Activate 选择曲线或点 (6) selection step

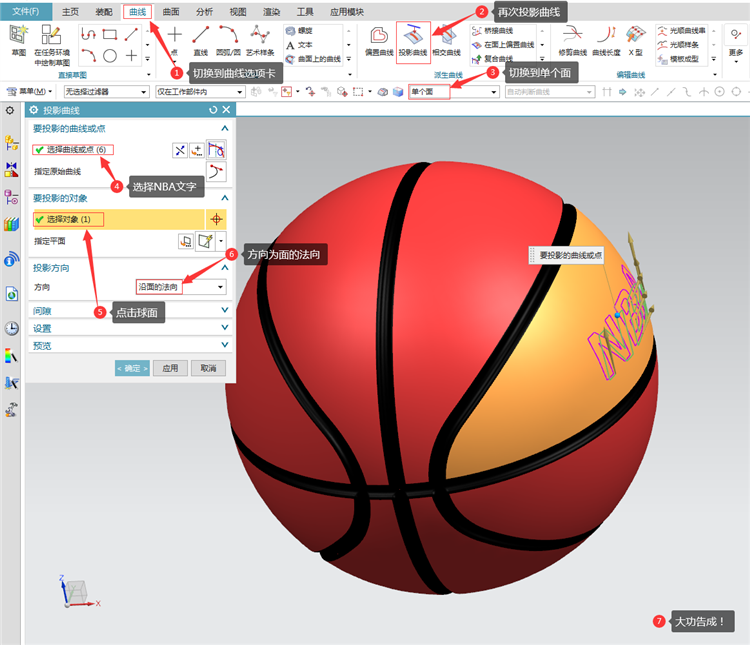(73, 150)
